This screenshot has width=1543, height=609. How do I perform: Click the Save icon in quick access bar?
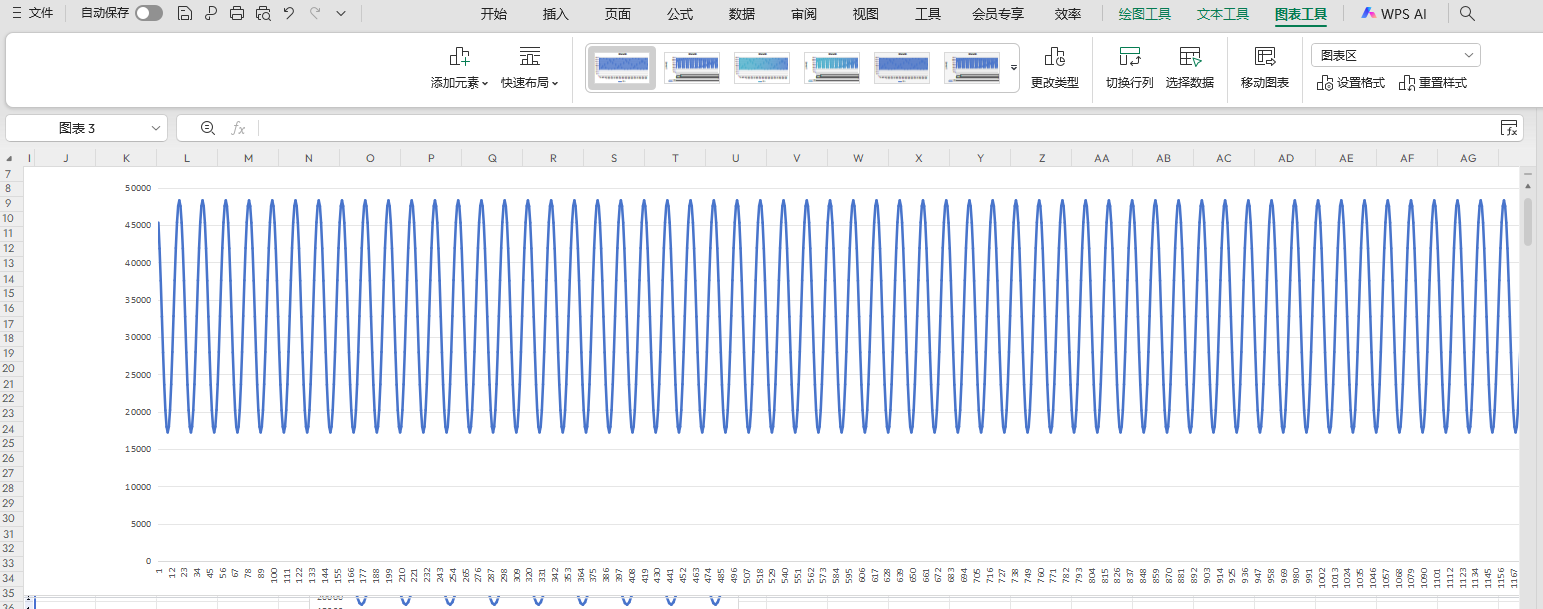184,13
